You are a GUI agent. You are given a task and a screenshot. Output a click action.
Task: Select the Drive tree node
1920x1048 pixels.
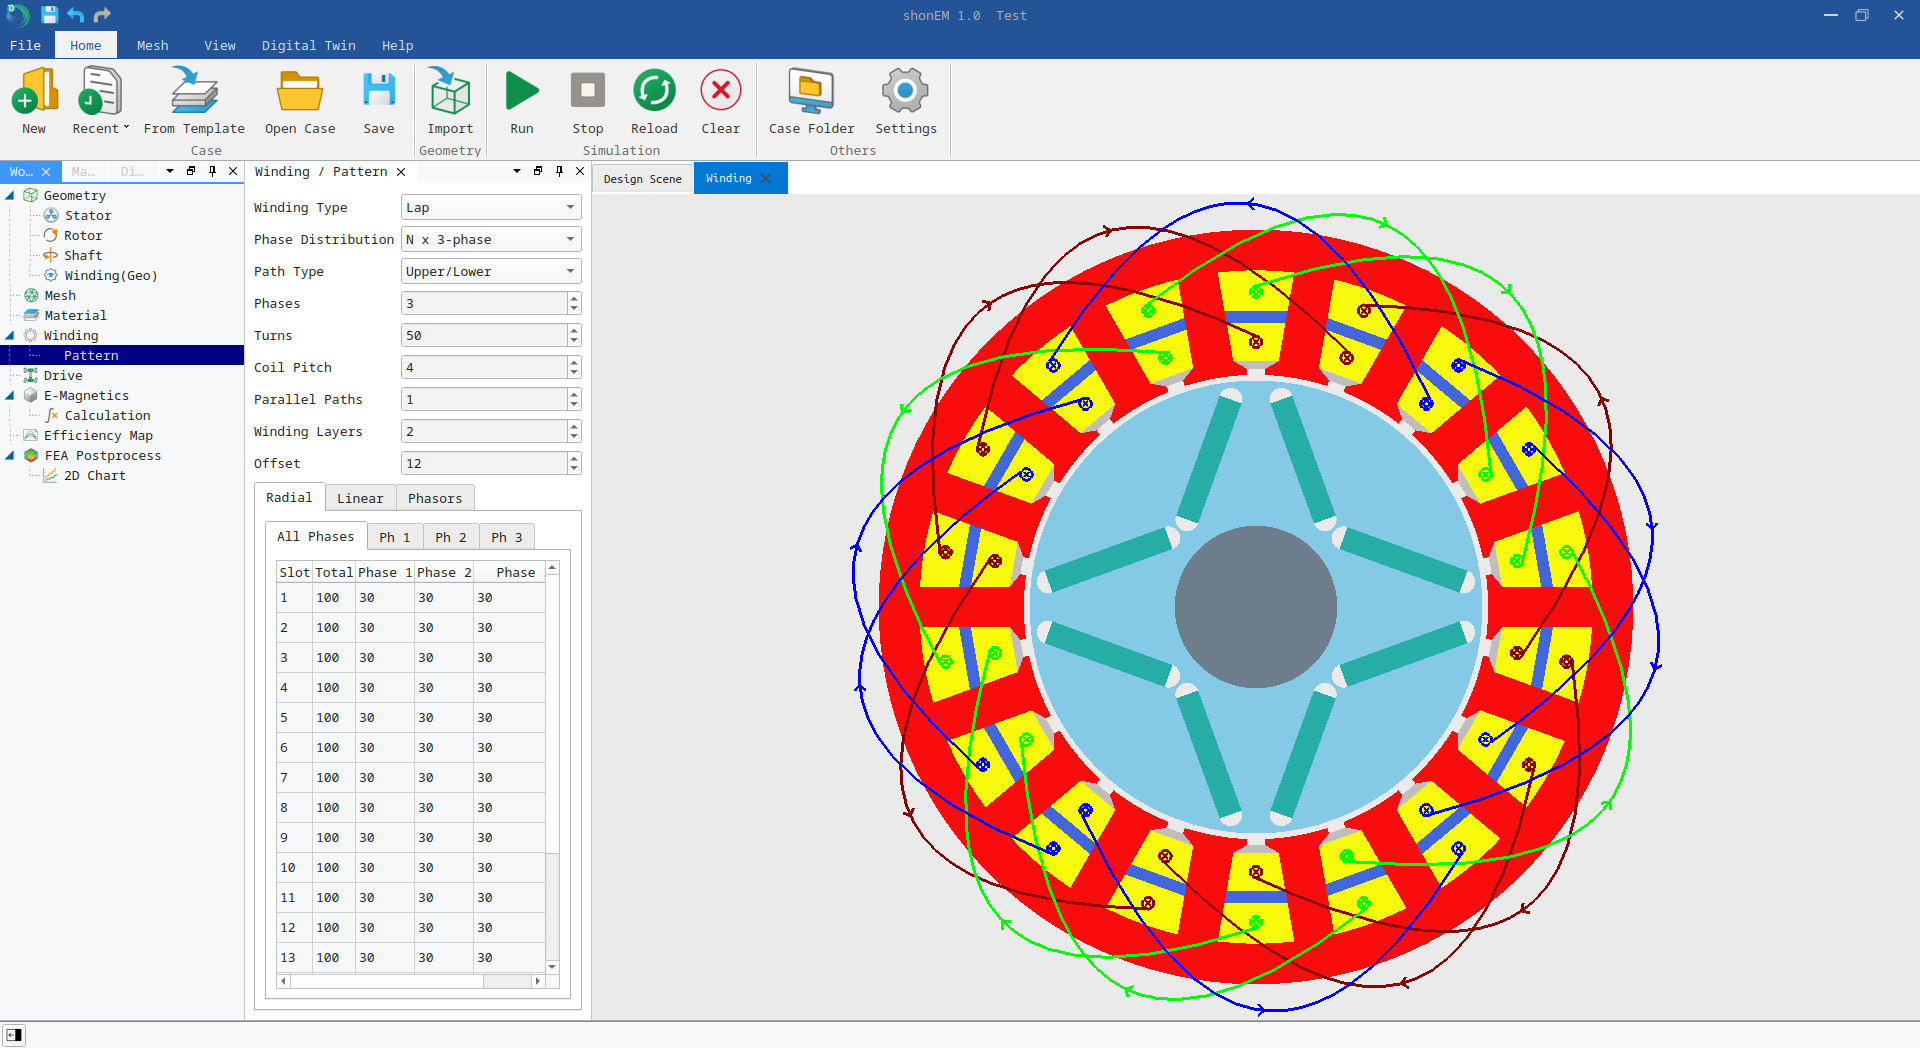63,375
